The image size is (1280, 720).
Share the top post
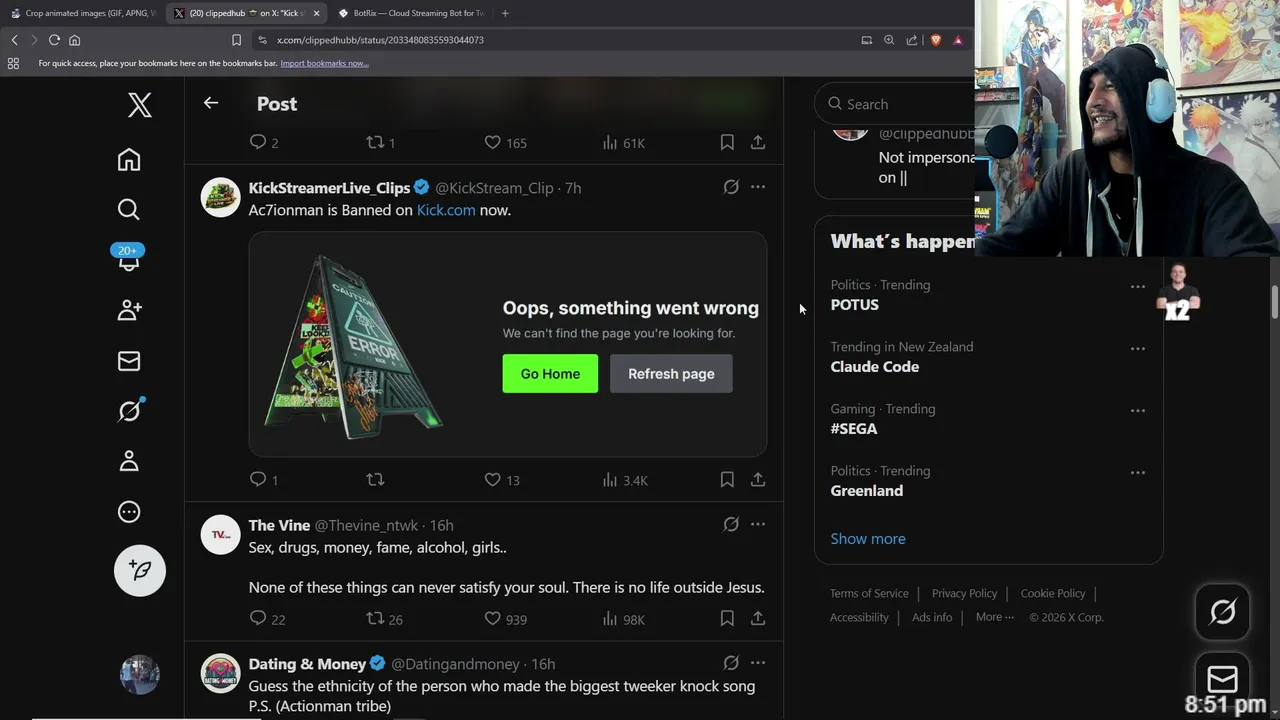(758, 143)
